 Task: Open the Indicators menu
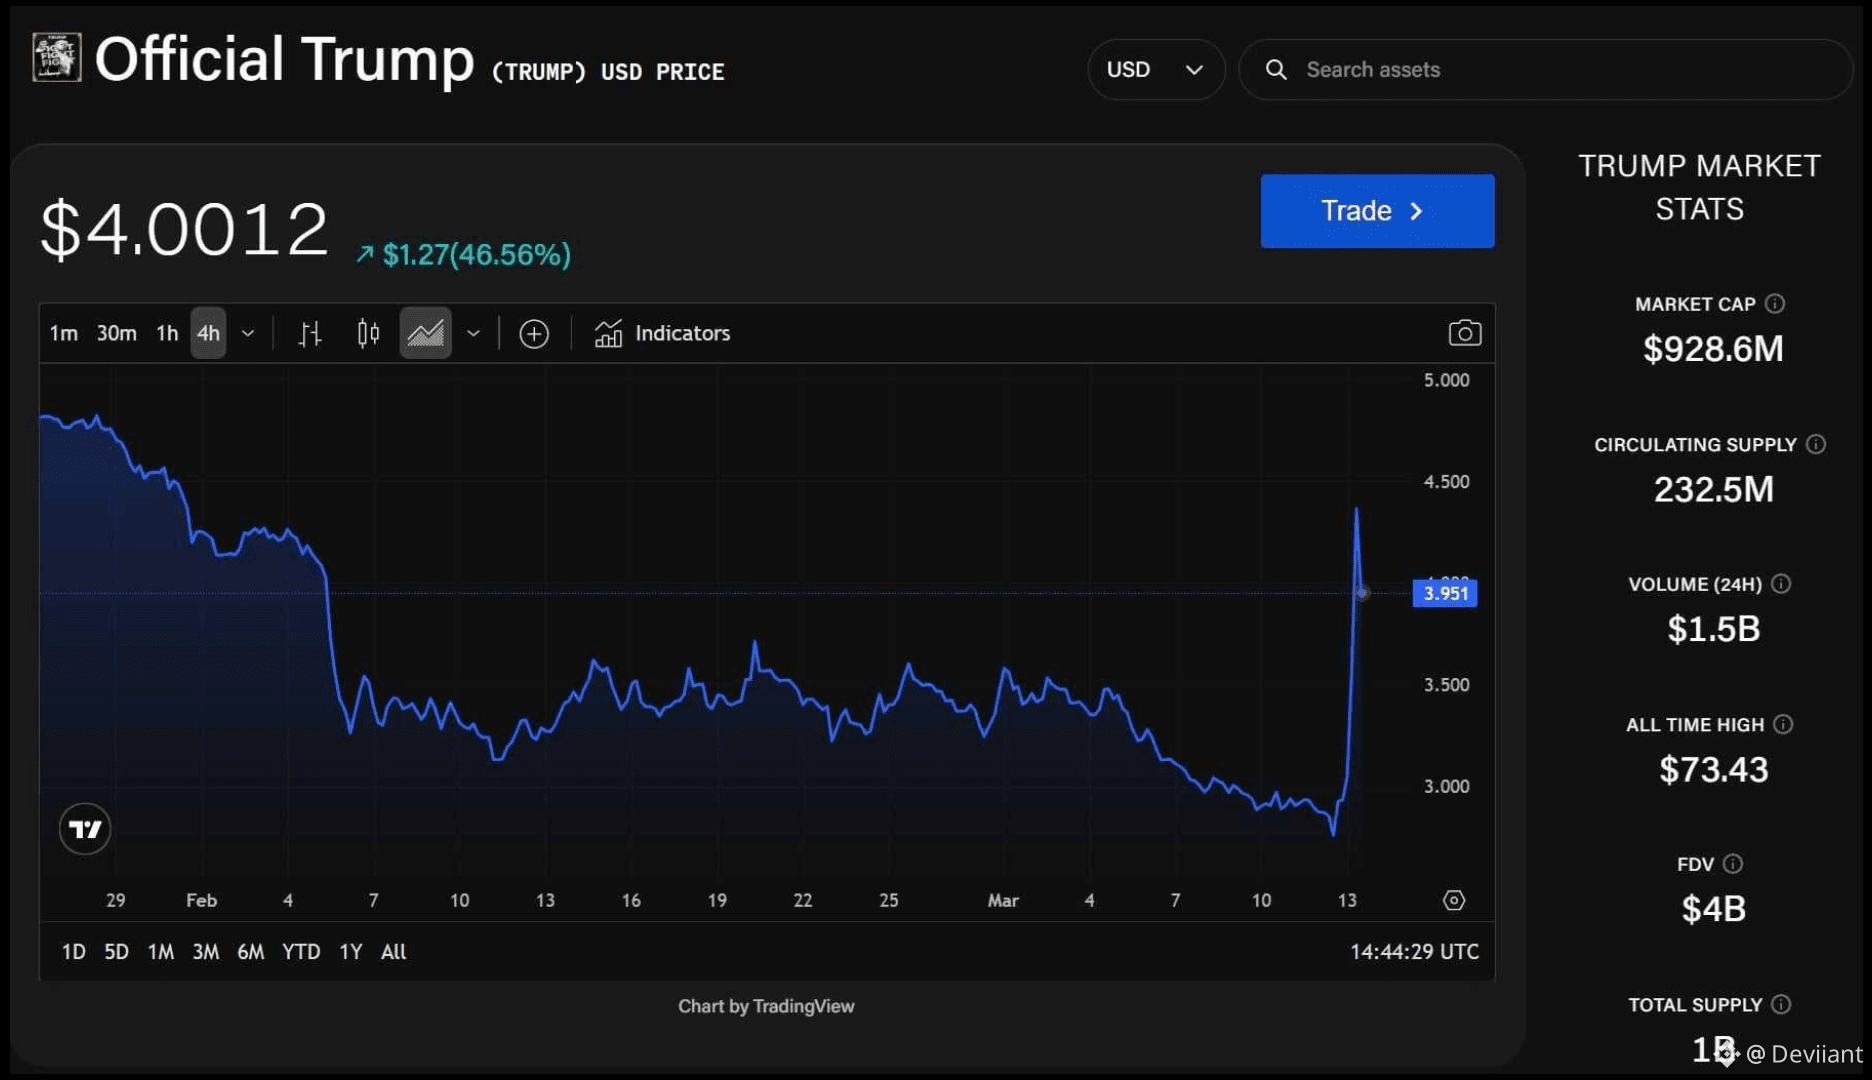click(662, 333)
